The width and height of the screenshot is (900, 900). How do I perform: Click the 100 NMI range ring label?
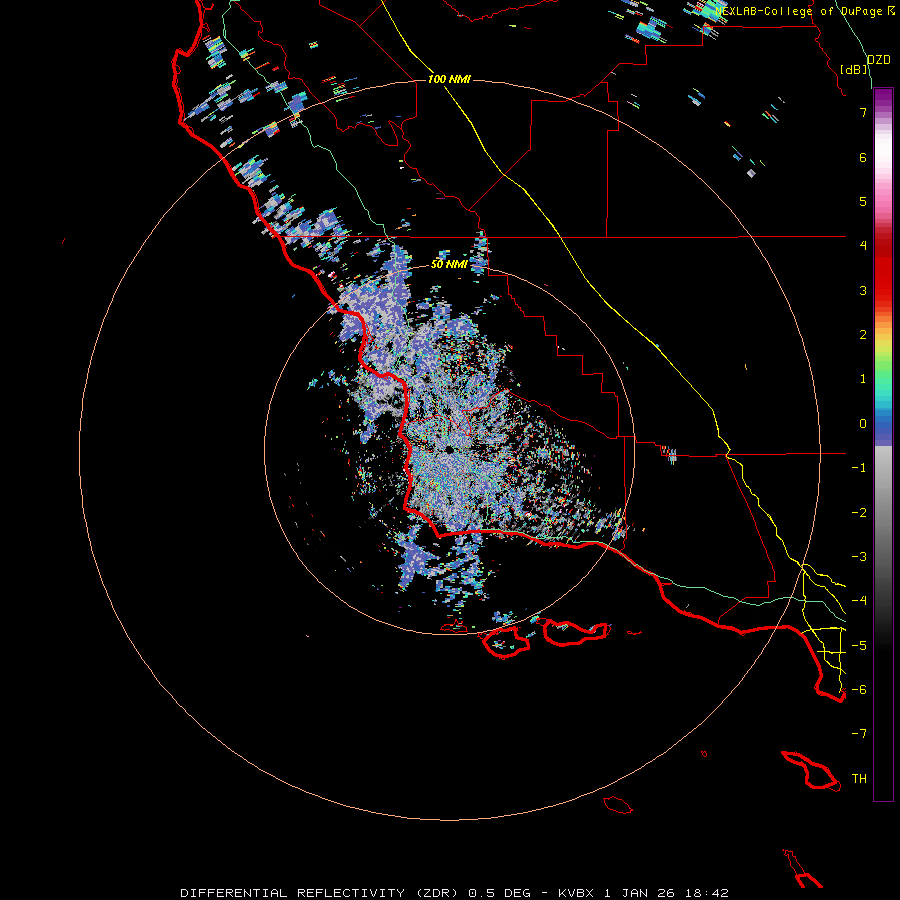click(449, 79)
